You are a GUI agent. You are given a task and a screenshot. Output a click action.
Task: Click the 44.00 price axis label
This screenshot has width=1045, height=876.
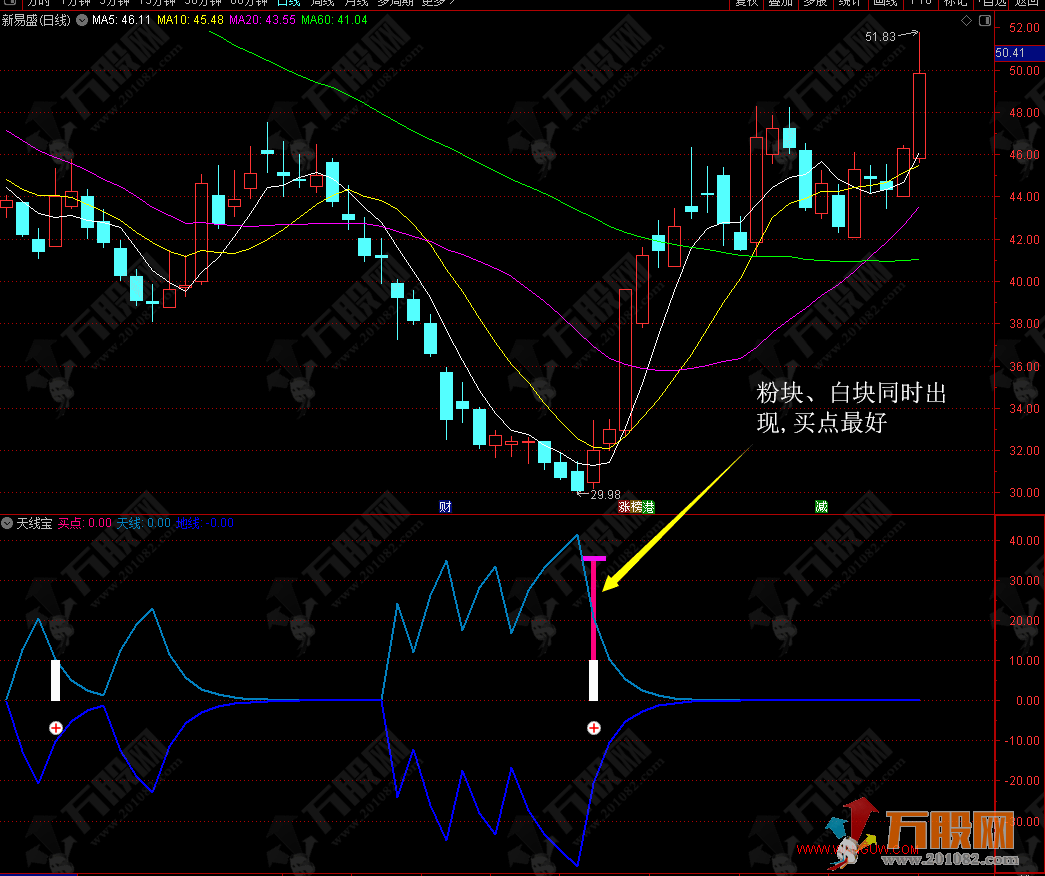(1024, 197)
